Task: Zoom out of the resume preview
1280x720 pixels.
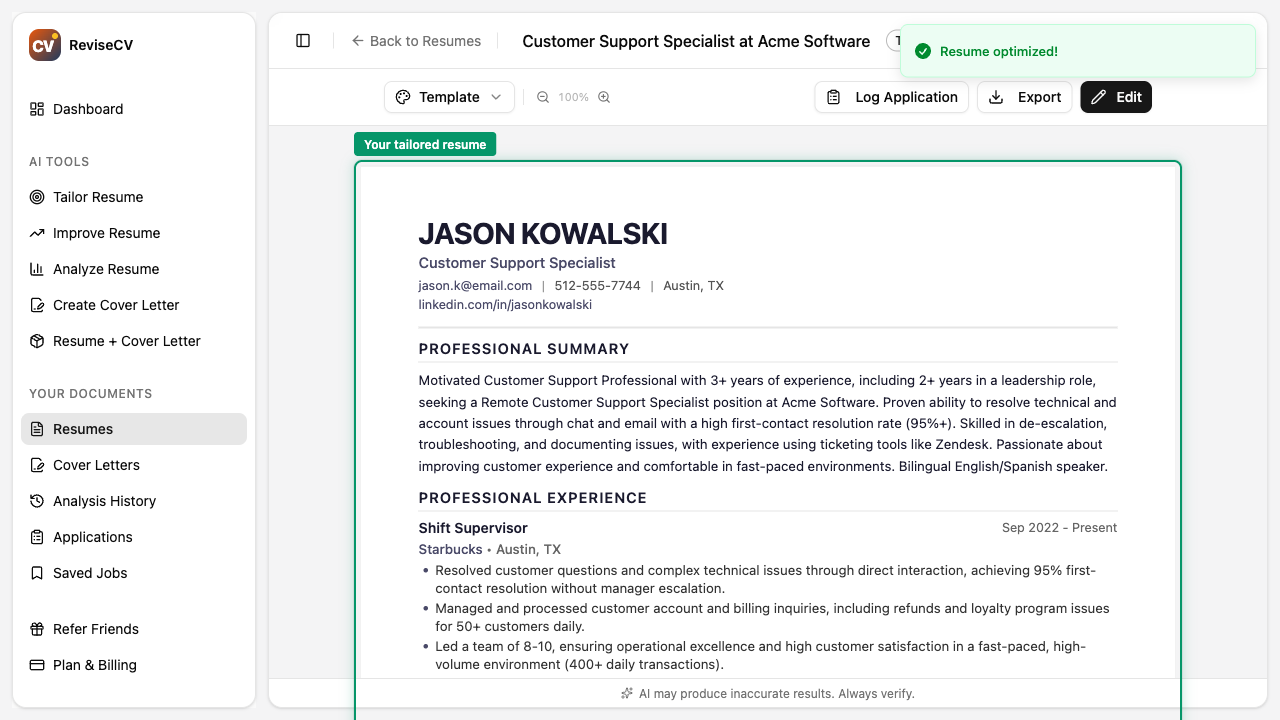Action: pyautogui.click(x=541, y=97)
